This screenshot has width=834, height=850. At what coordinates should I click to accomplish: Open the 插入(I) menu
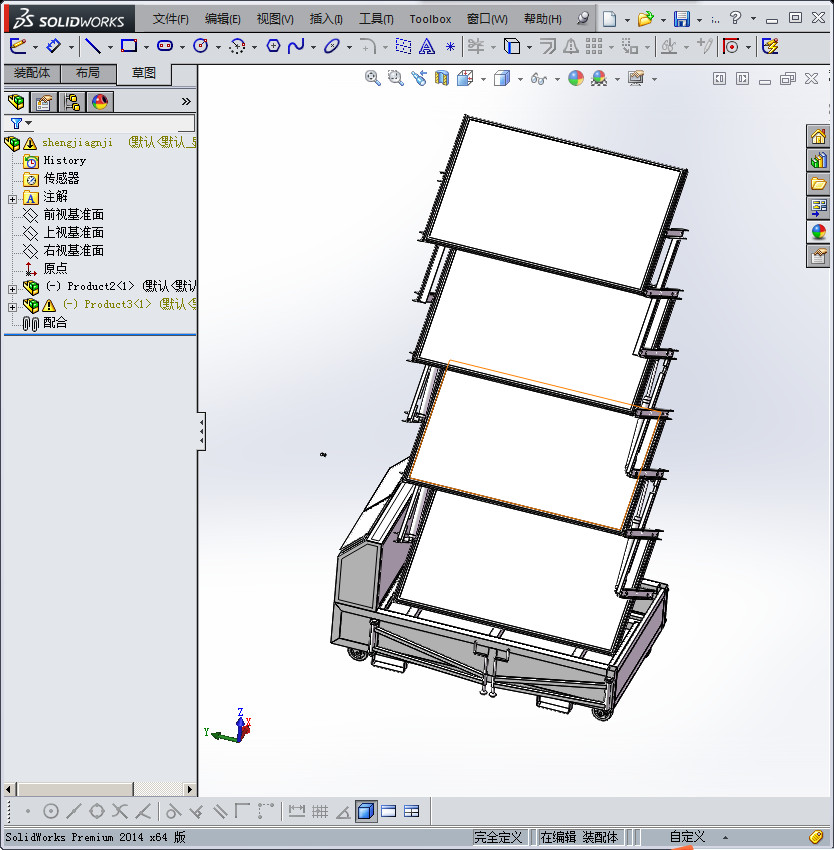point(326,19)
